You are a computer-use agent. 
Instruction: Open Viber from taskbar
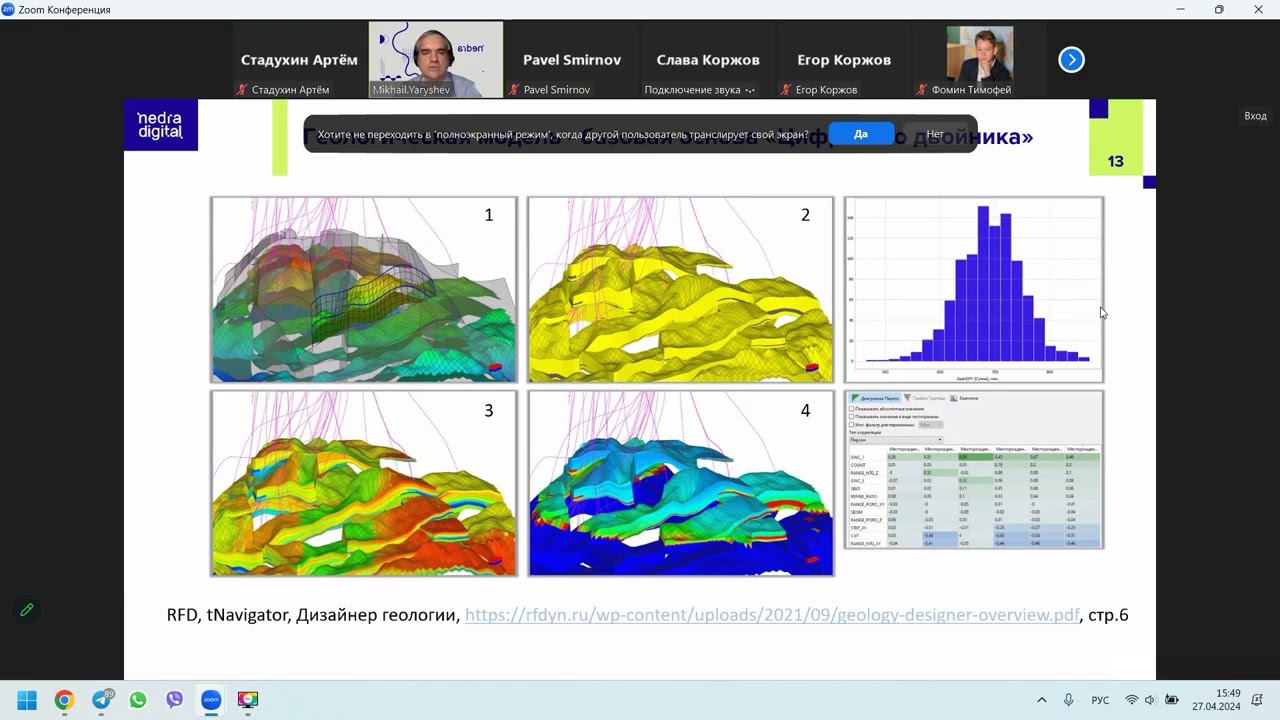174,700
